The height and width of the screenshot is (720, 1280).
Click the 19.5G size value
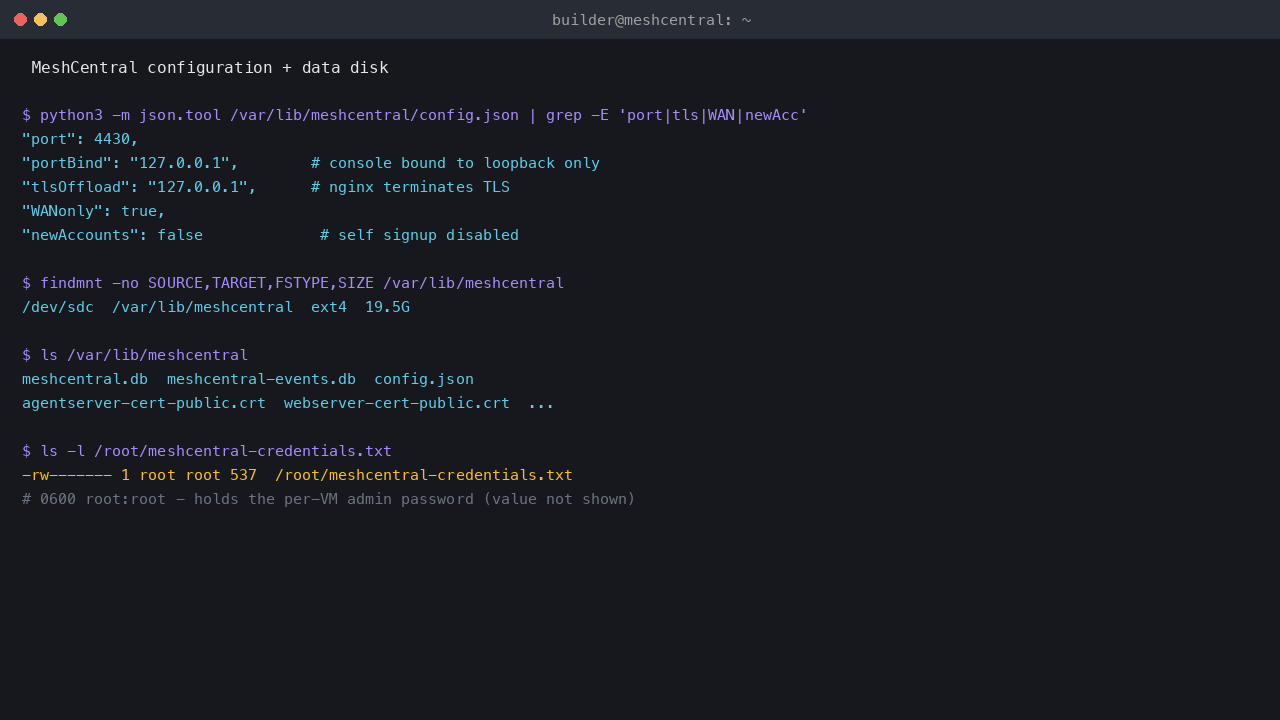pyautogui.click(x=387, y=307)
